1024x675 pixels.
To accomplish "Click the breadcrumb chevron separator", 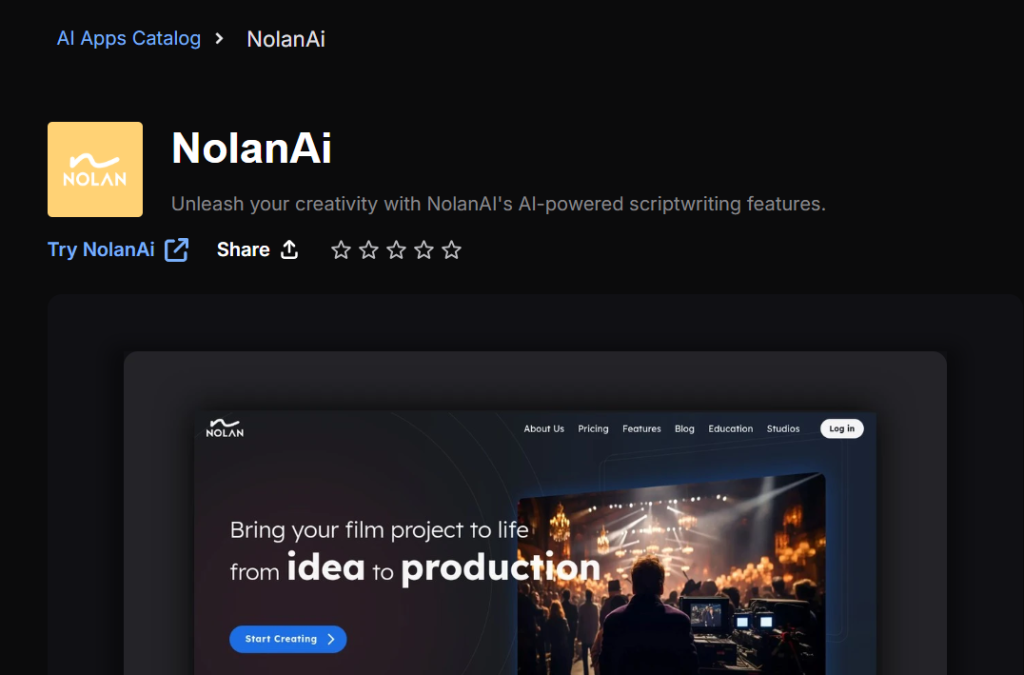I will [219, 39].
